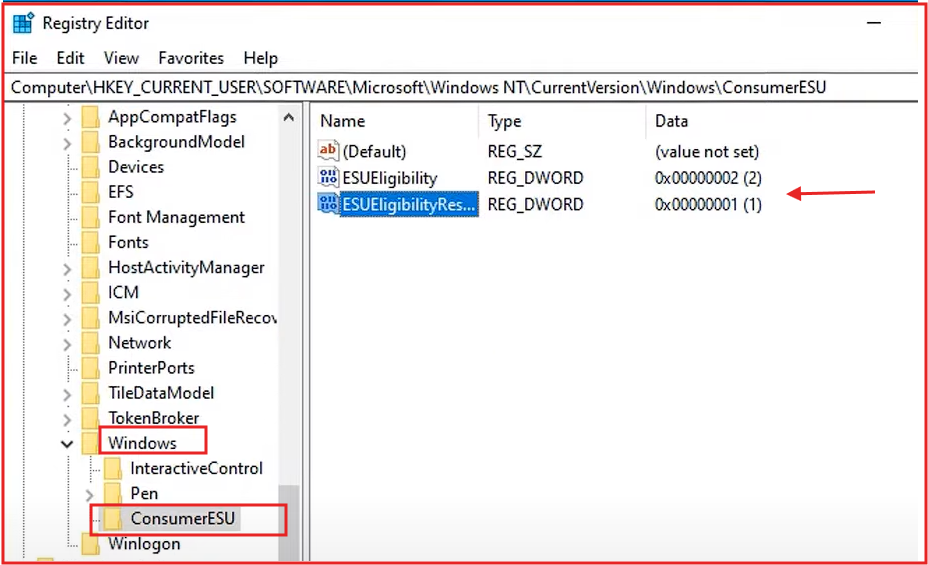Click the (Default) string value icon
Screen dimensions: 928x565
click(x=328, y=151)
